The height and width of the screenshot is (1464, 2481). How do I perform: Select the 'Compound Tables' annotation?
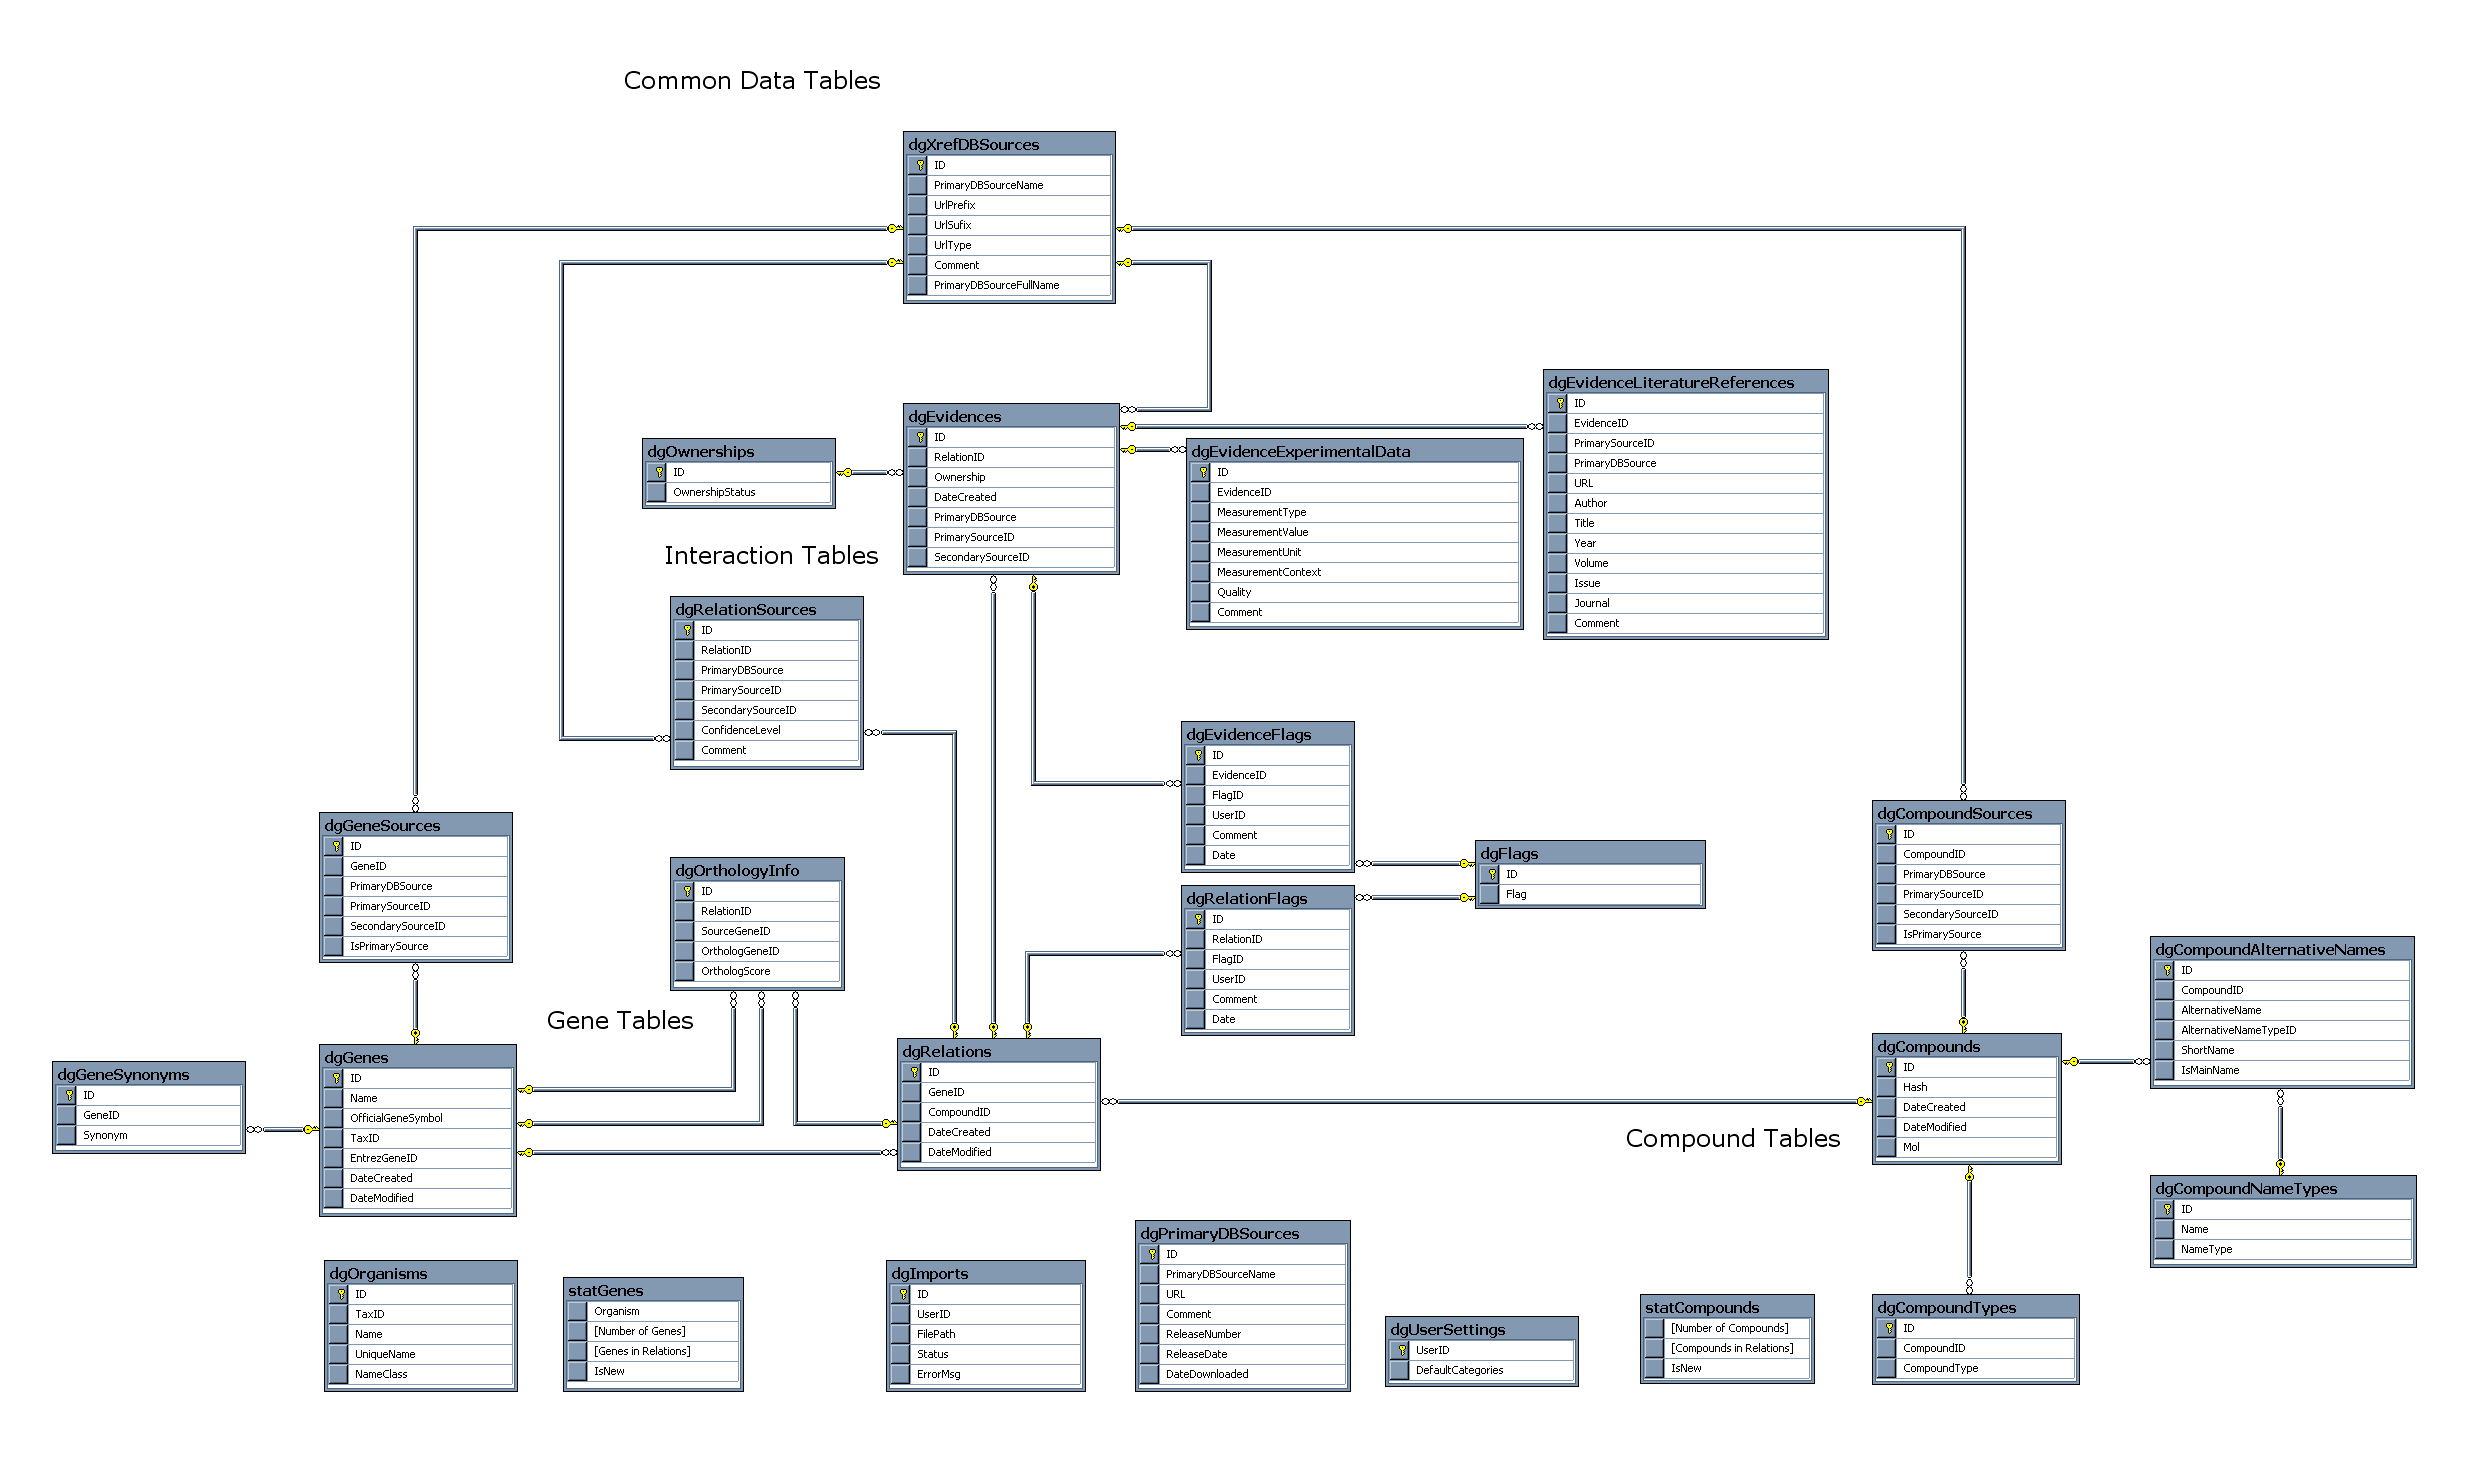point(1733,1138)
